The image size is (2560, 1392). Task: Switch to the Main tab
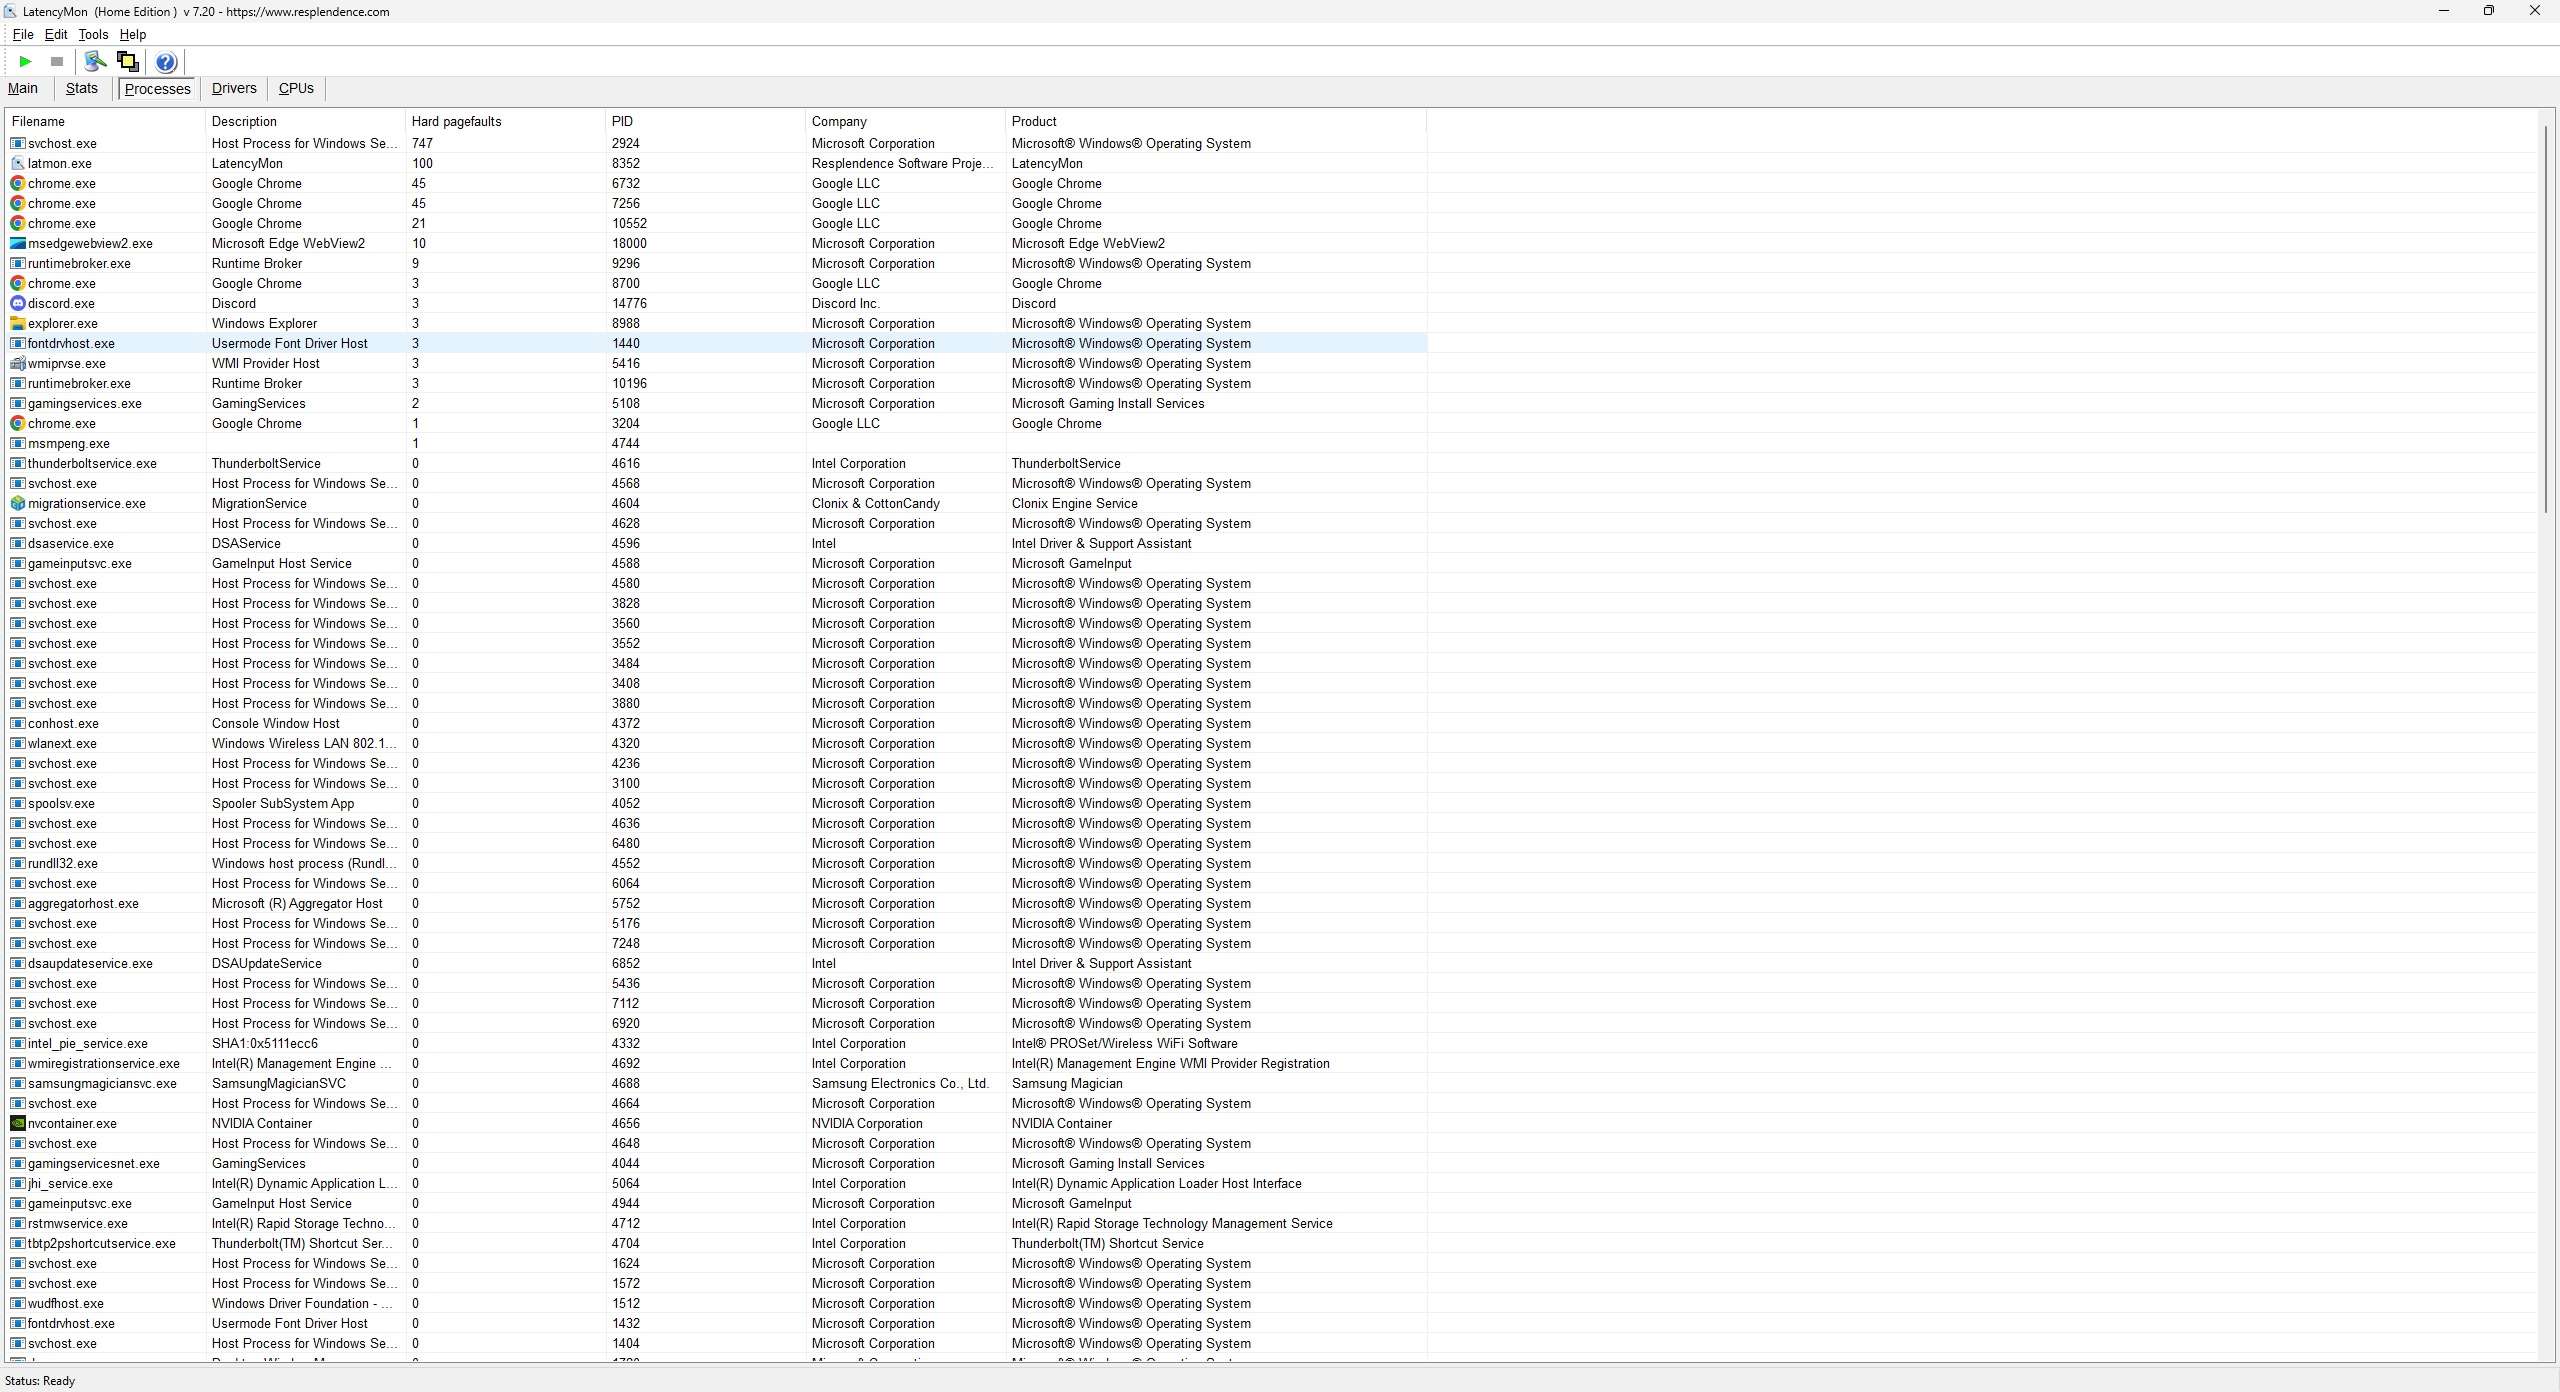point(23,88)
